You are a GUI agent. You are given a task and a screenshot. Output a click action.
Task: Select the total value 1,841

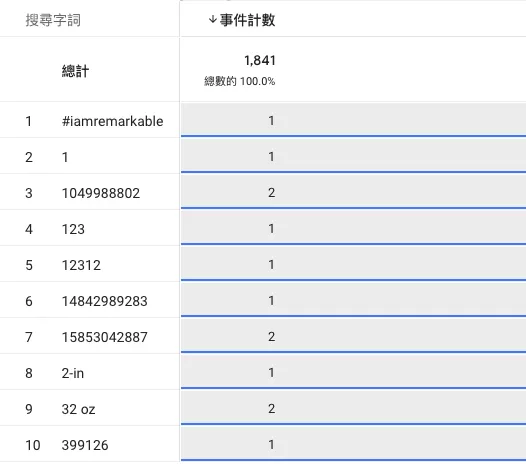pyautogui.click(x=260, y=60)
